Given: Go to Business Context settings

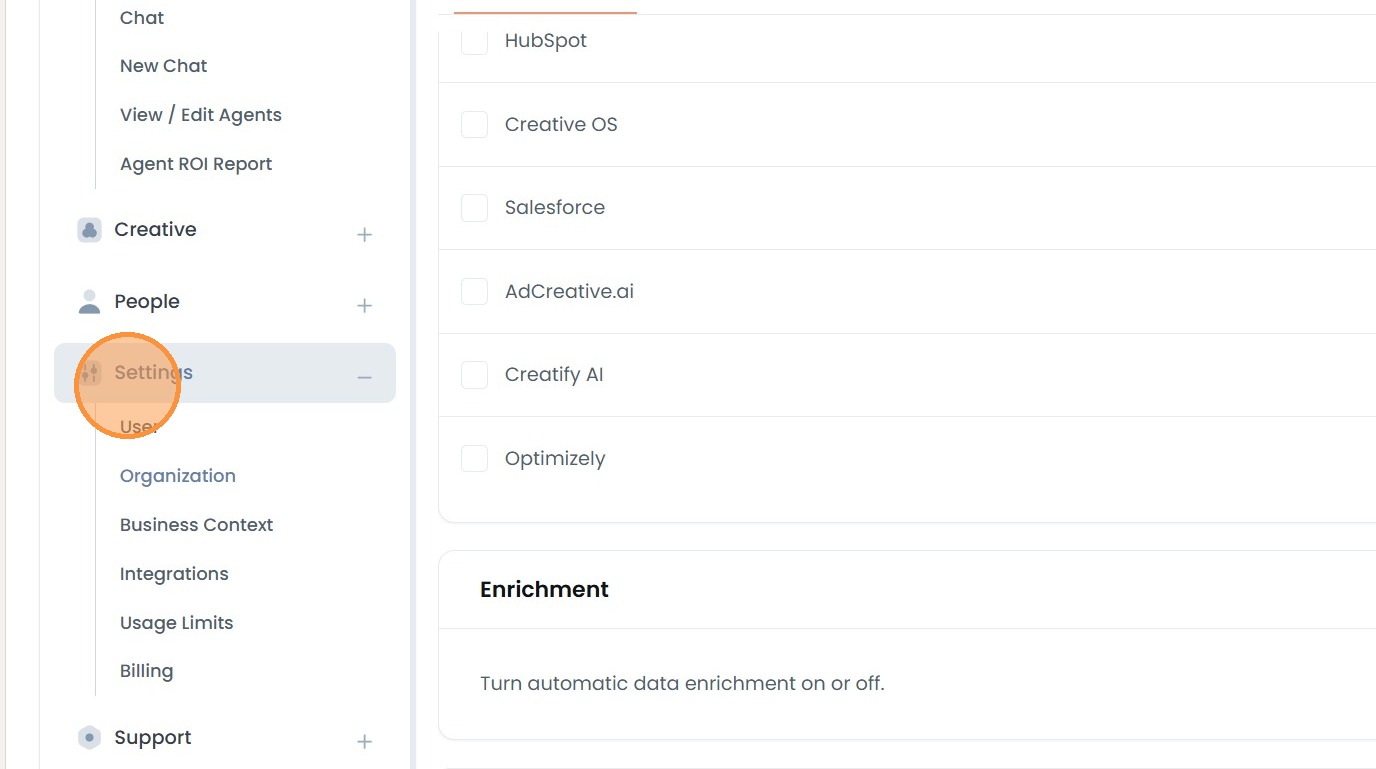Looking at the screenshot, I should click(x=196, y=525).
